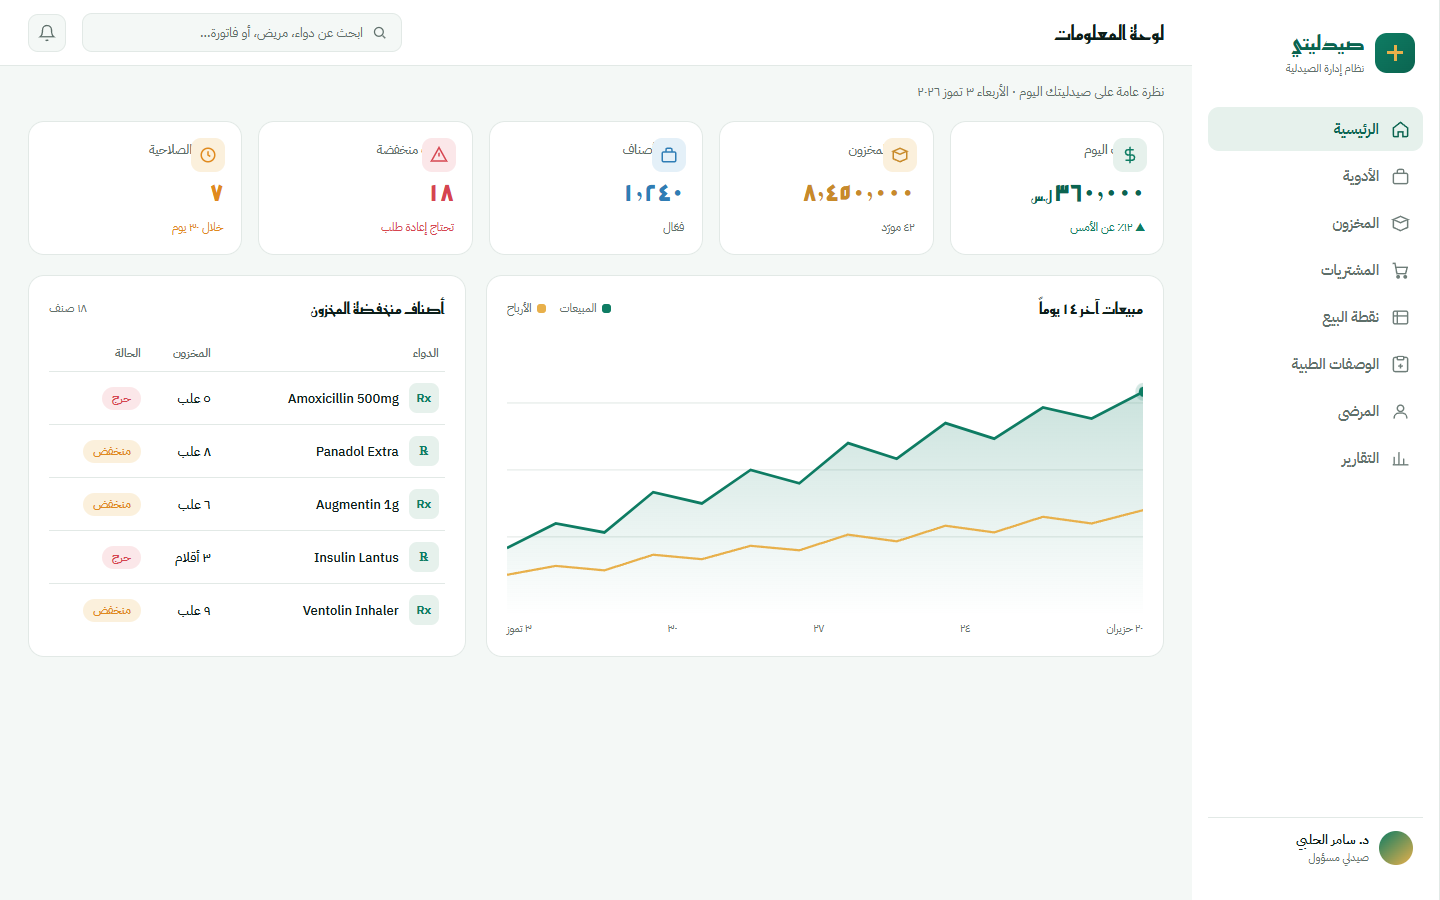Select the Panadol Extra drug name
Image resolution: width=1440 pixels, height=900 pixels.
[357, 451]
